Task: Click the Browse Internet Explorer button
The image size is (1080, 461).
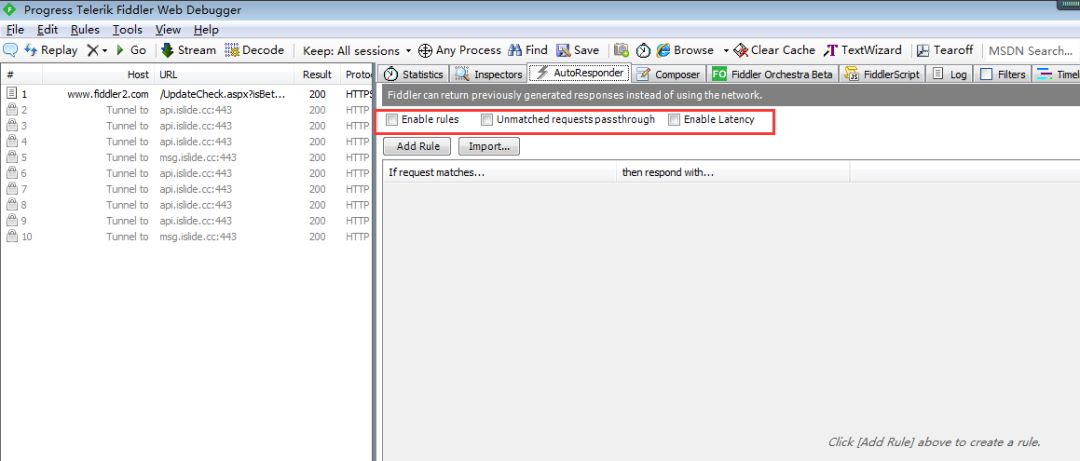Action: pyautogui.click(x=685, y=50)
